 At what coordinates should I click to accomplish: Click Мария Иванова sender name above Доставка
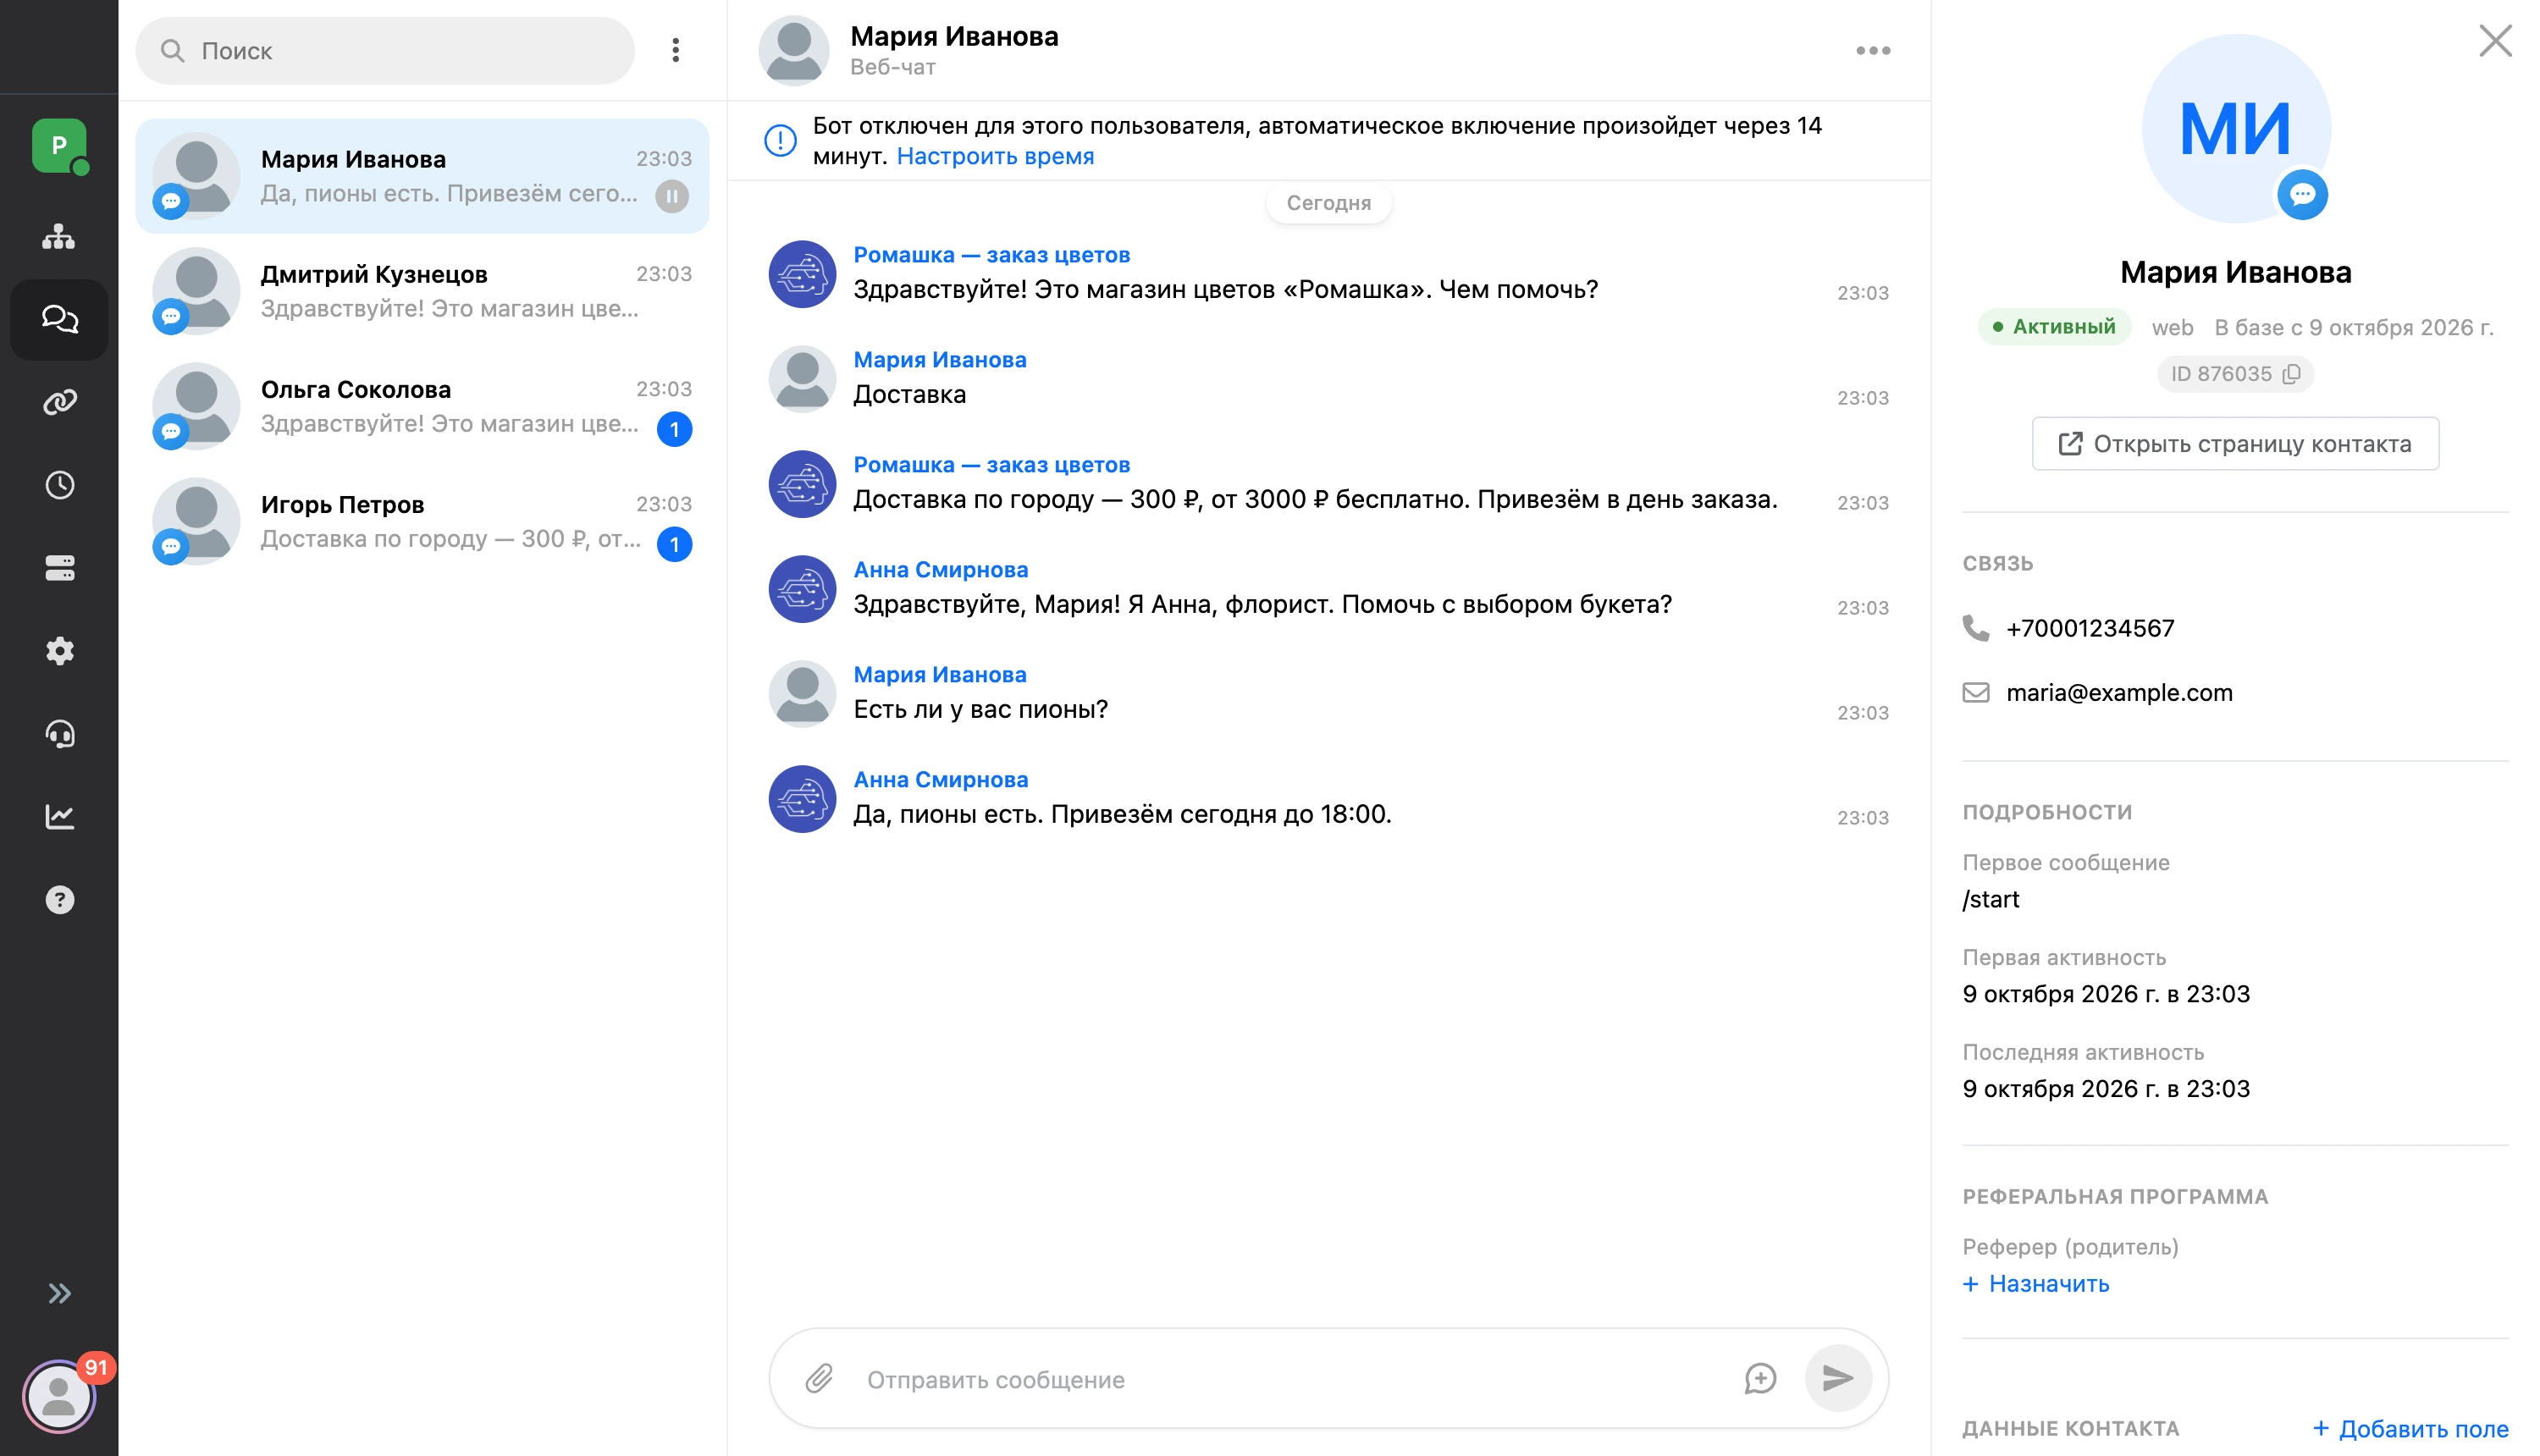pyautogui.click(x=939, y=360)
